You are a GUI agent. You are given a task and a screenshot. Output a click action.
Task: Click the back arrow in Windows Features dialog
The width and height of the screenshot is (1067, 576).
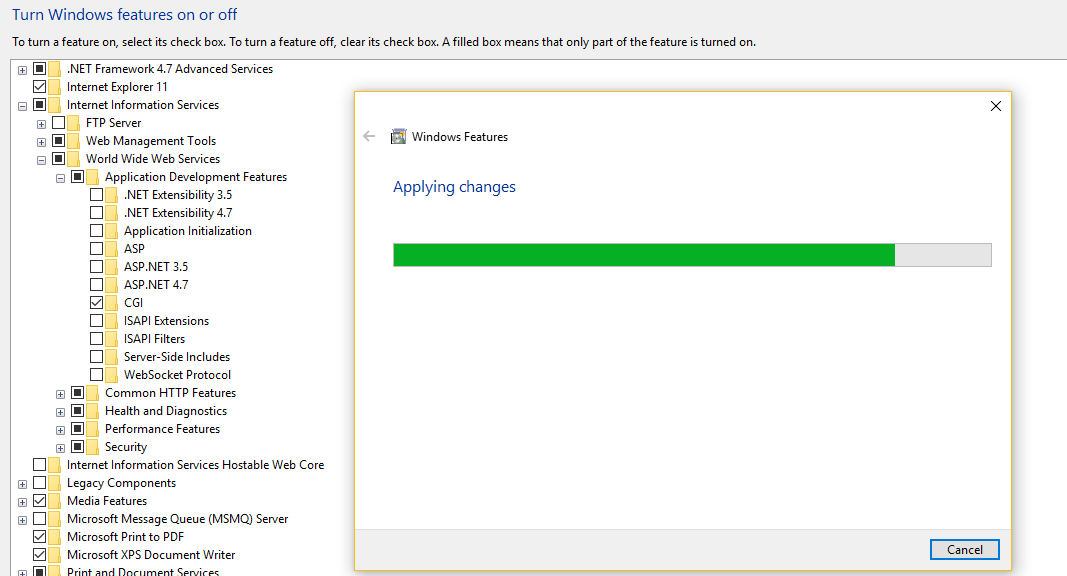click(370, 137)
